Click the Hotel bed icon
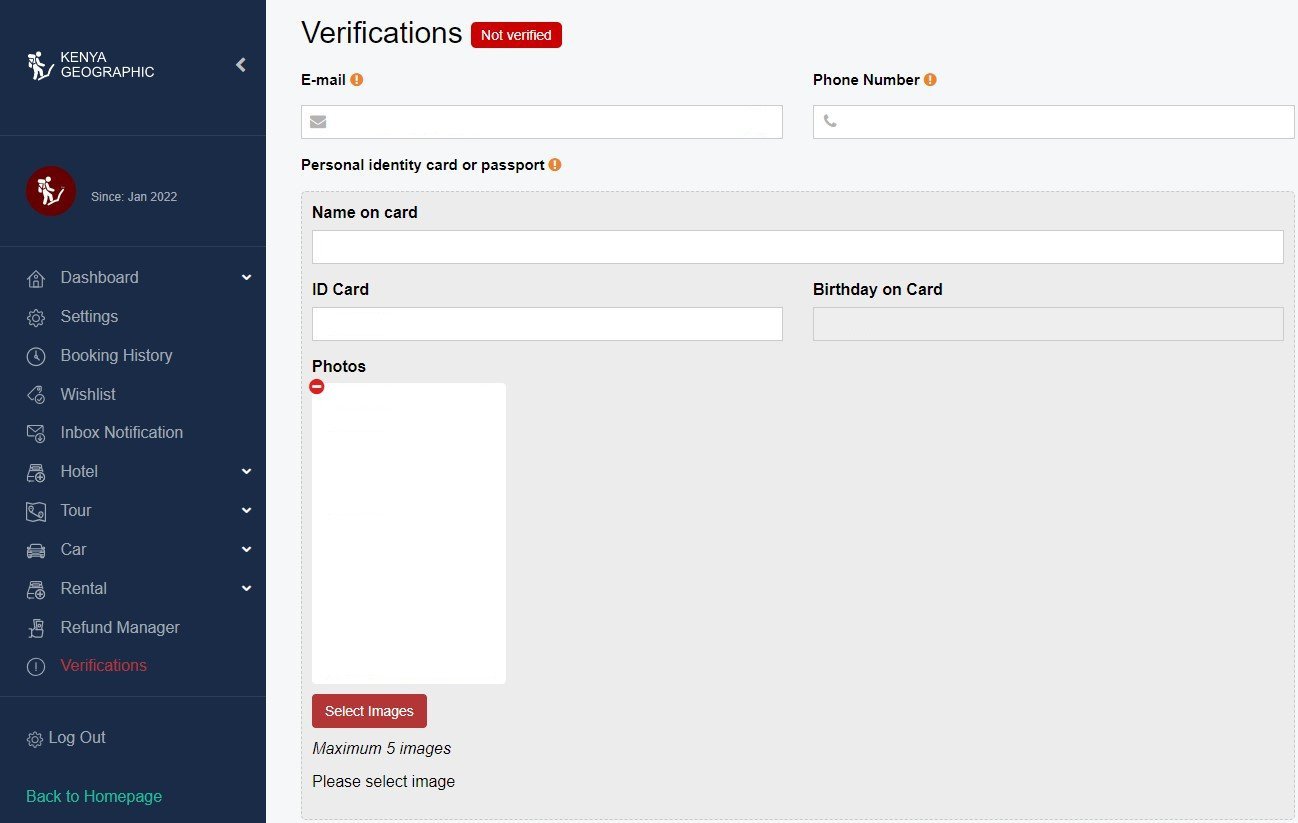 (36, 472)
